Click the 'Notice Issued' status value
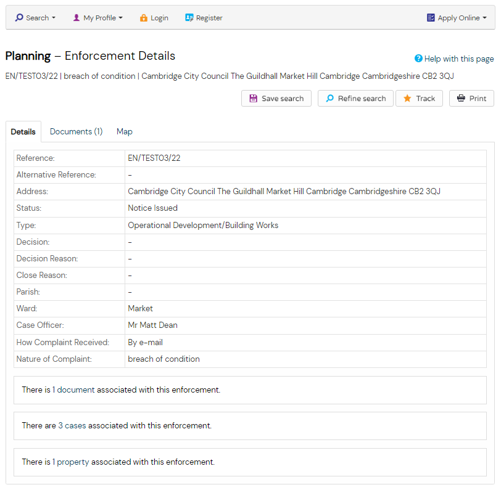This screenshot has height=490, width=500. pos(153,208)
